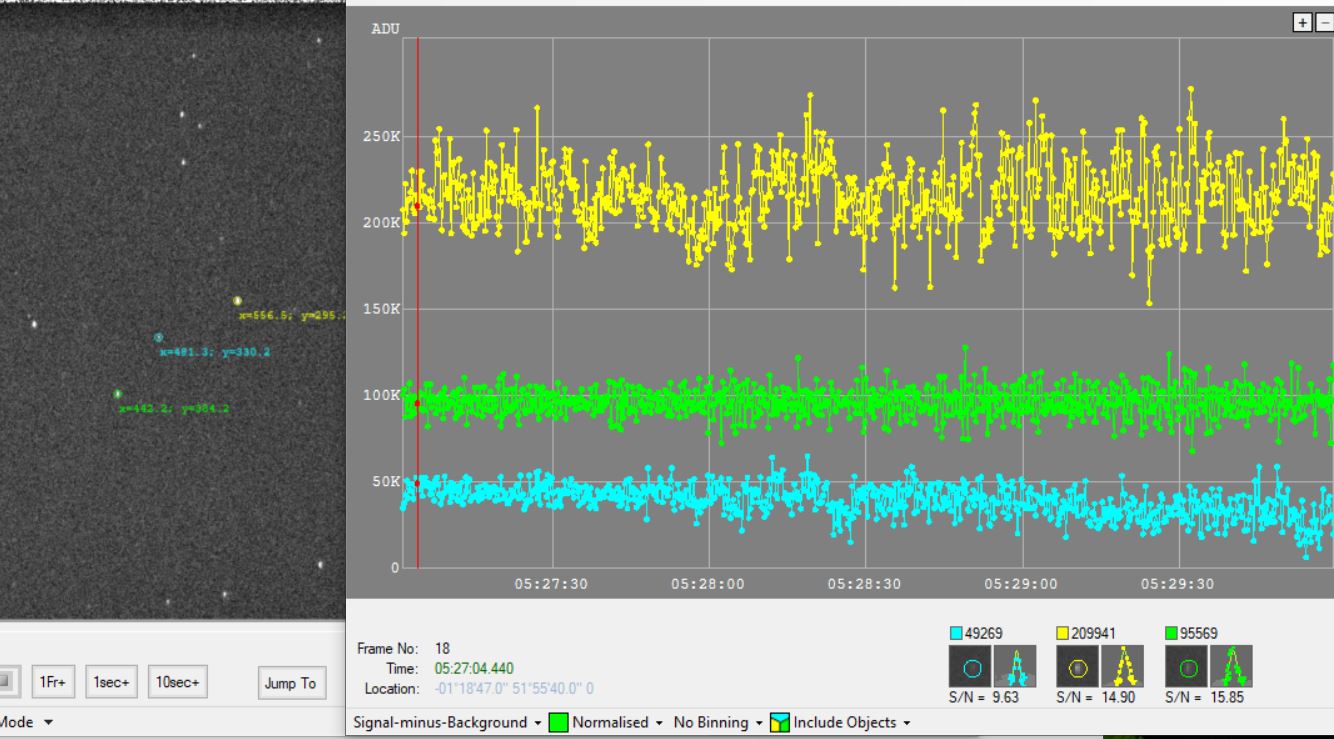1334x739 pixels.
Task: Toggle the green 95569 series box
Action: click(1173, 633)
